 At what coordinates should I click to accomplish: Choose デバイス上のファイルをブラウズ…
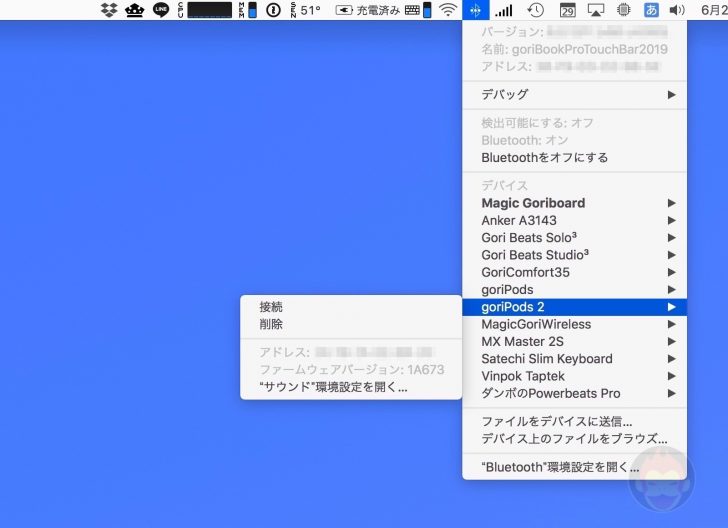tap(575, 438)
